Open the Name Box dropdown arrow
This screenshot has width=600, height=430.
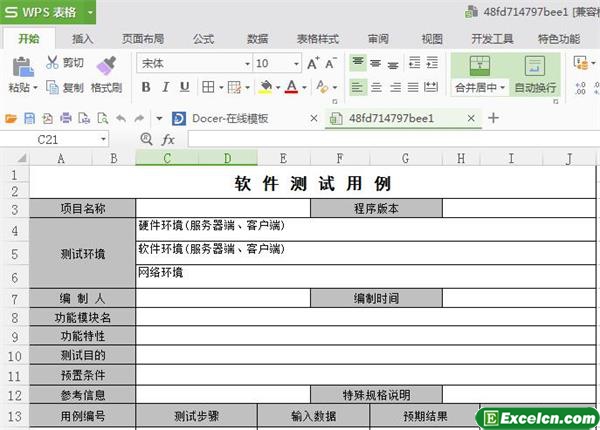[x=103, y=139]
